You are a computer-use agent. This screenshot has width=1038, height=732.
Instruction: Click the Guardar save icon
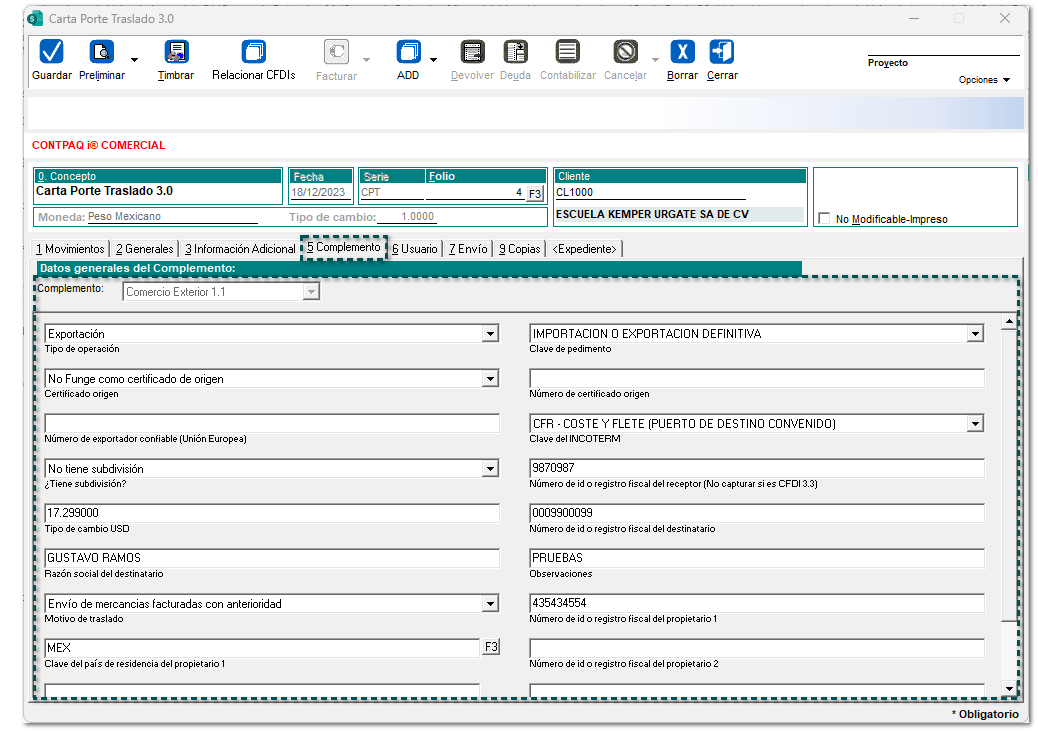(x=51, y=53)
